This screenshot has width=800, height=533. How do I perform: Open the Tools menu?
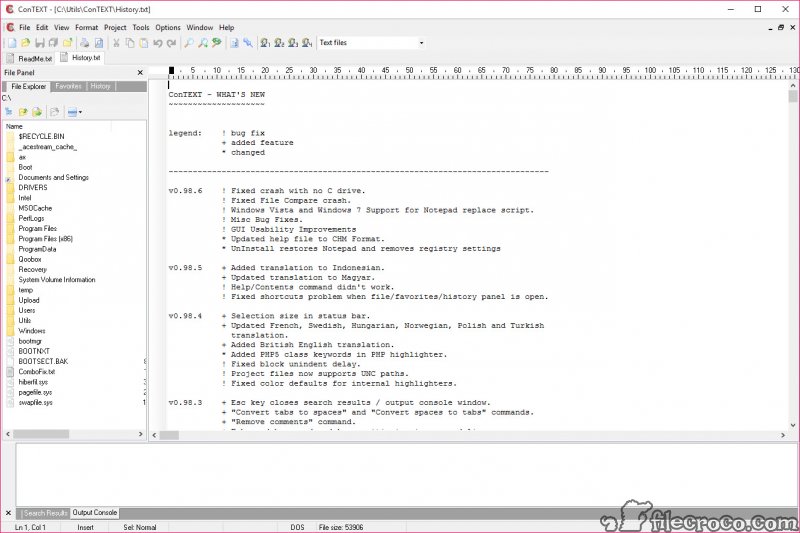pyautogui.click(x=141, y=28)
